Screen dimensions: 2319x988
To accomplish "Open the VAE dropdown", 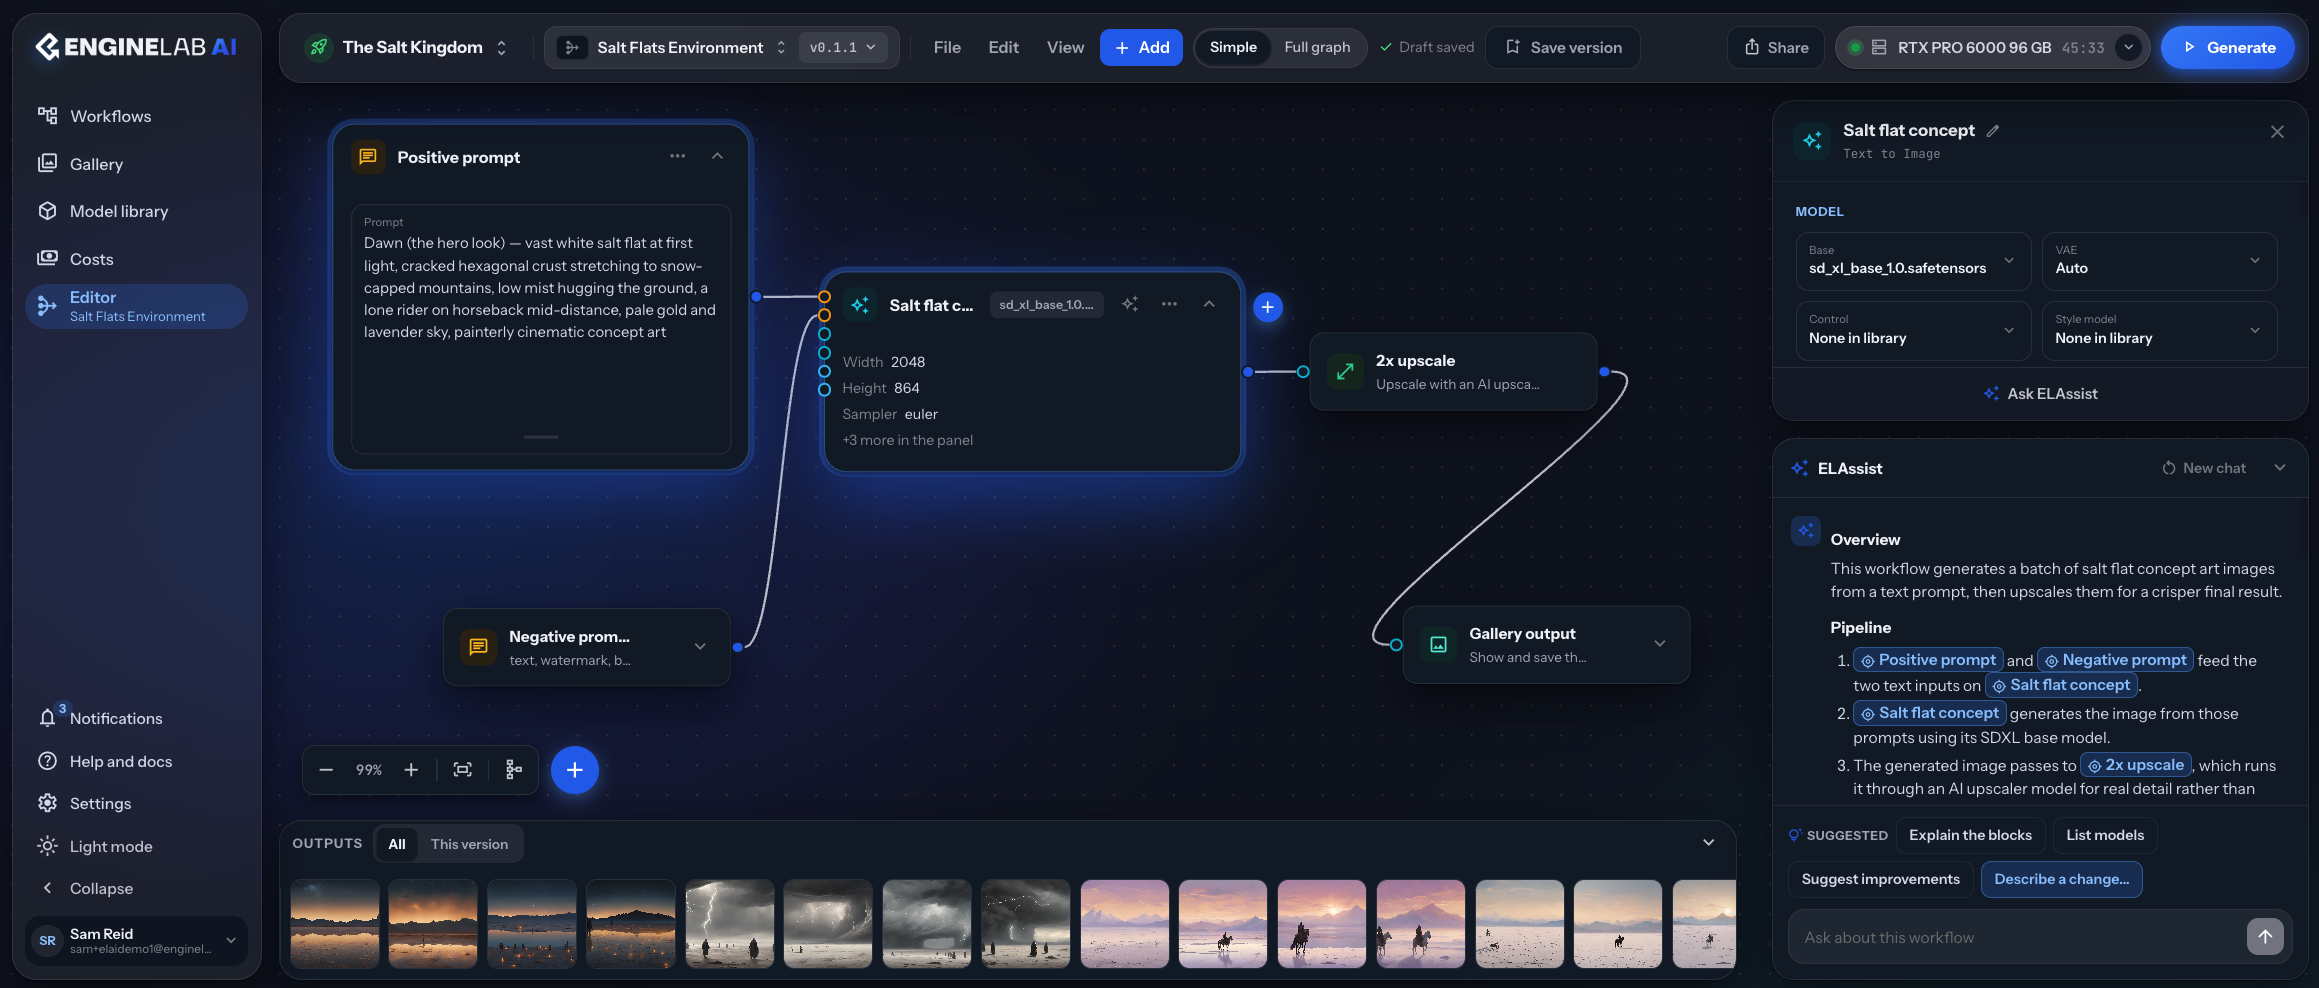I will point(2159,261).
